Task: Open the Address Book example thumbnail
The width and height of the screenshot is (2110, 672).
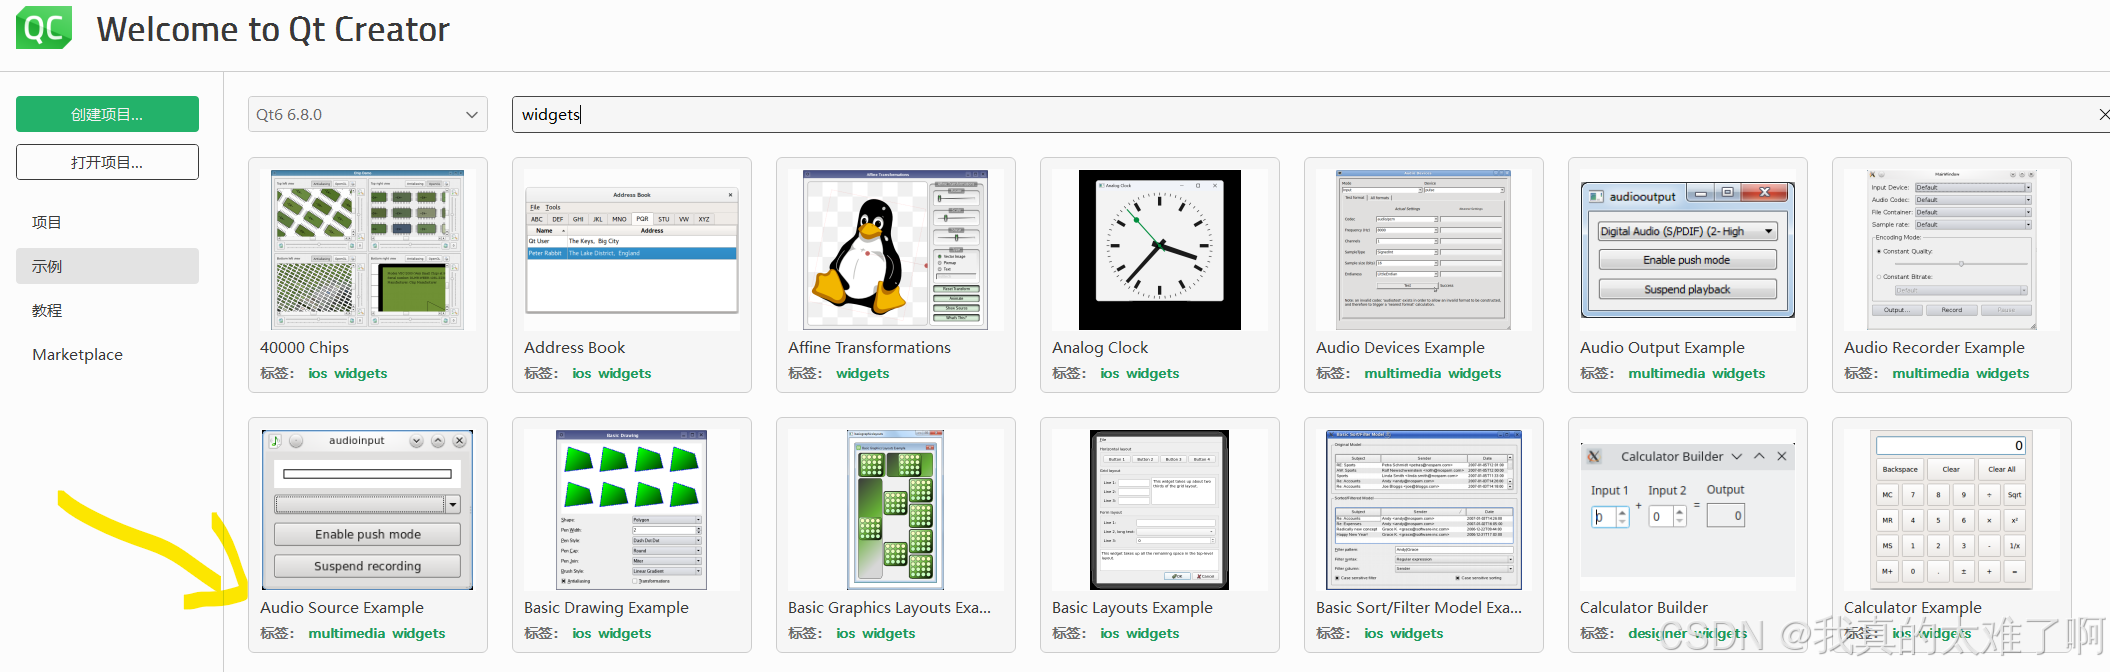Action: click(x=632, y=250)
